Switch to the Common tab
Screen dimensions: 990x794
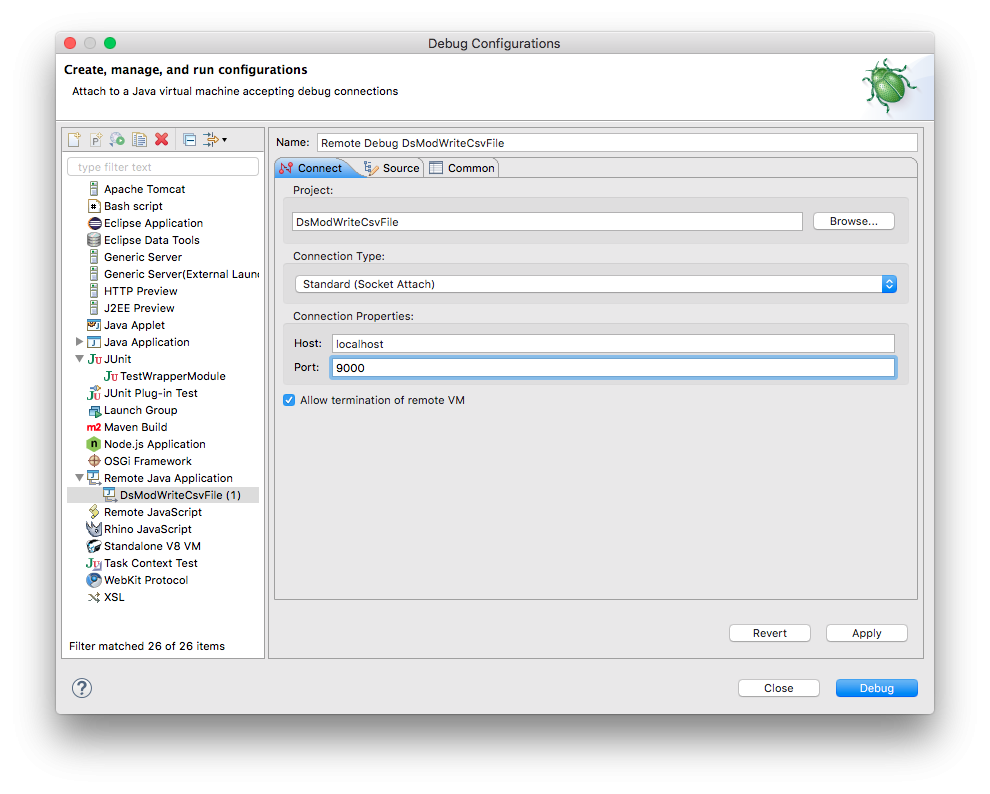(x=462, y=168)
